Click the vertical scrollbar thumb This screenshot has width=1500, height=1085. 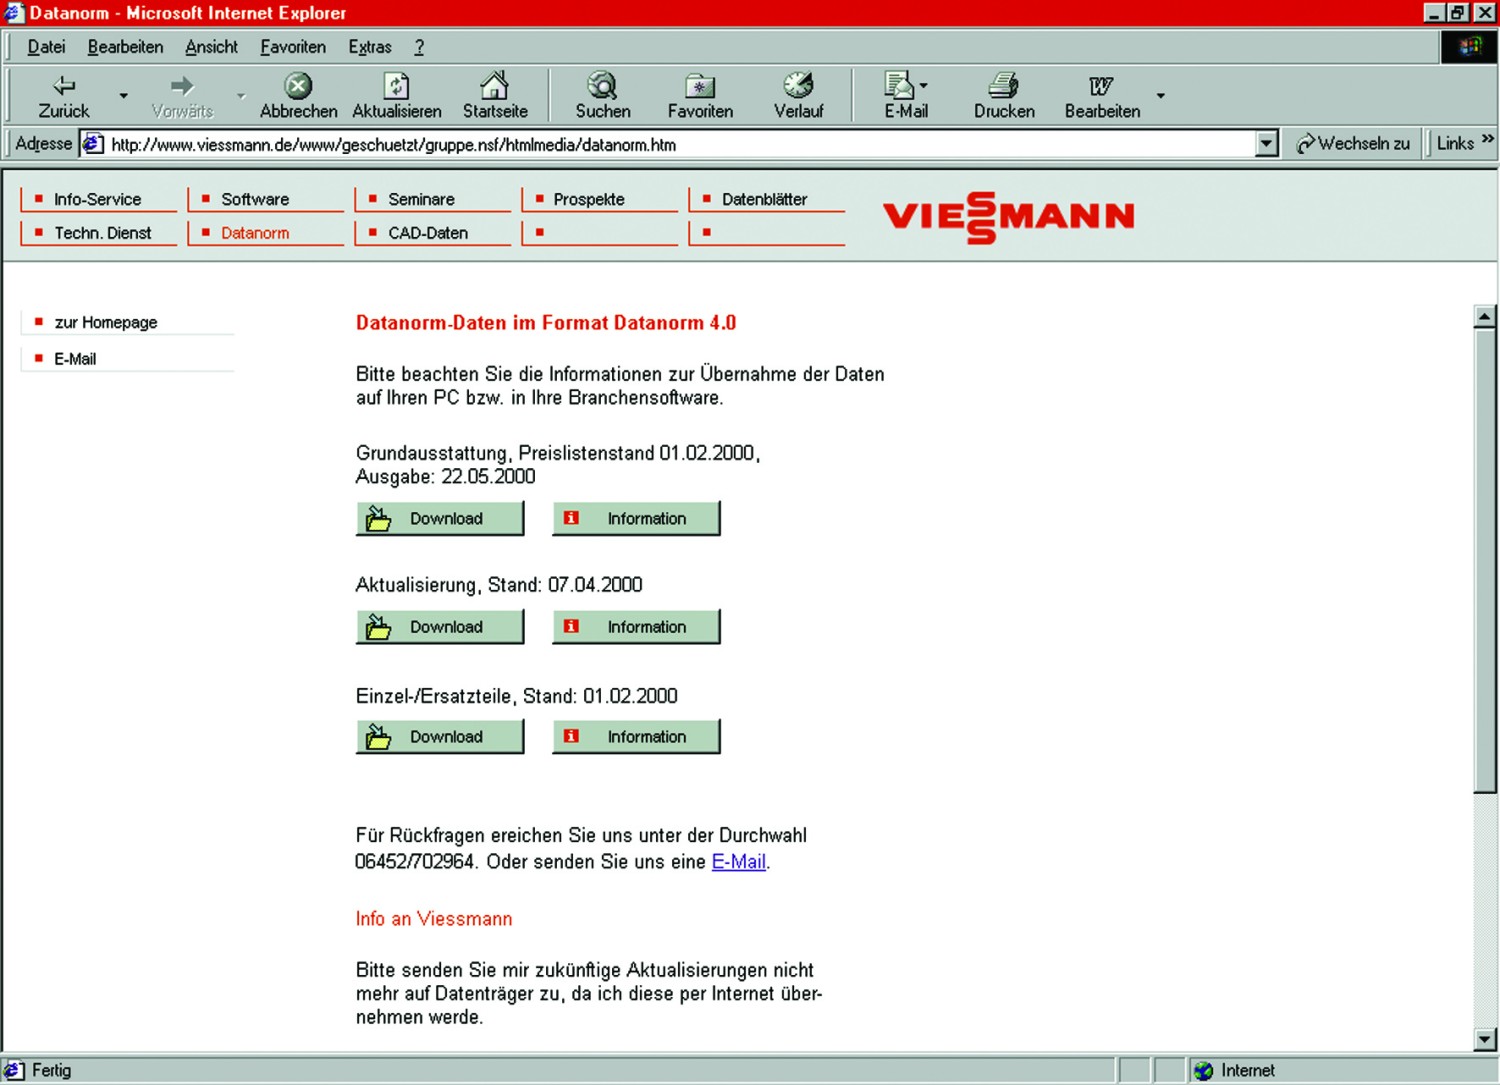(x=1485, y=561)
